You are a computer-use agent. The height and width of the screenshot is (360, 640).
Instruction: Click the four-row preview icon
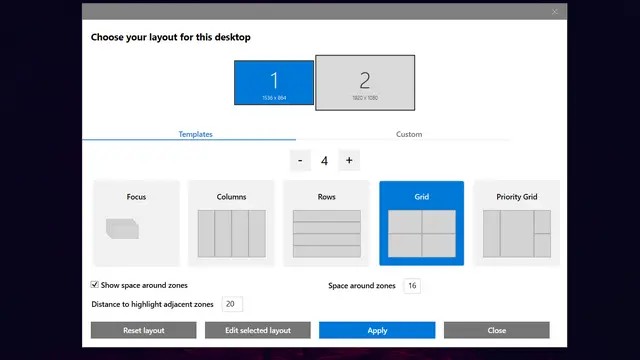click(x=327, y=233)
